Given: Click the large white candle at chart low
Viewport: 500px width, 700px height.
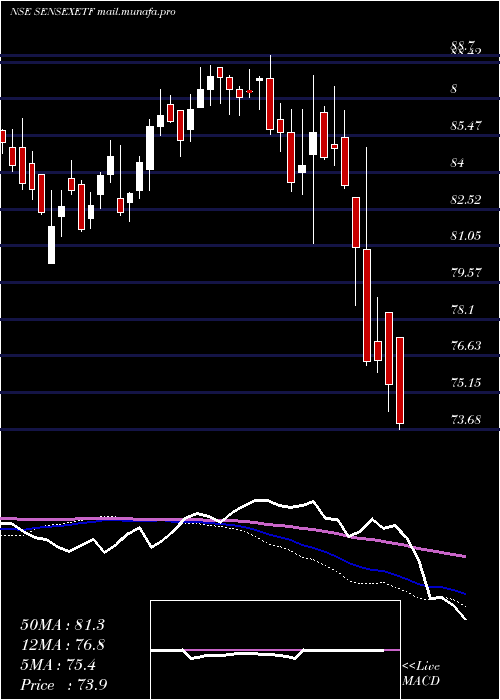Looking at the screenshot, I should click(52, 245).
